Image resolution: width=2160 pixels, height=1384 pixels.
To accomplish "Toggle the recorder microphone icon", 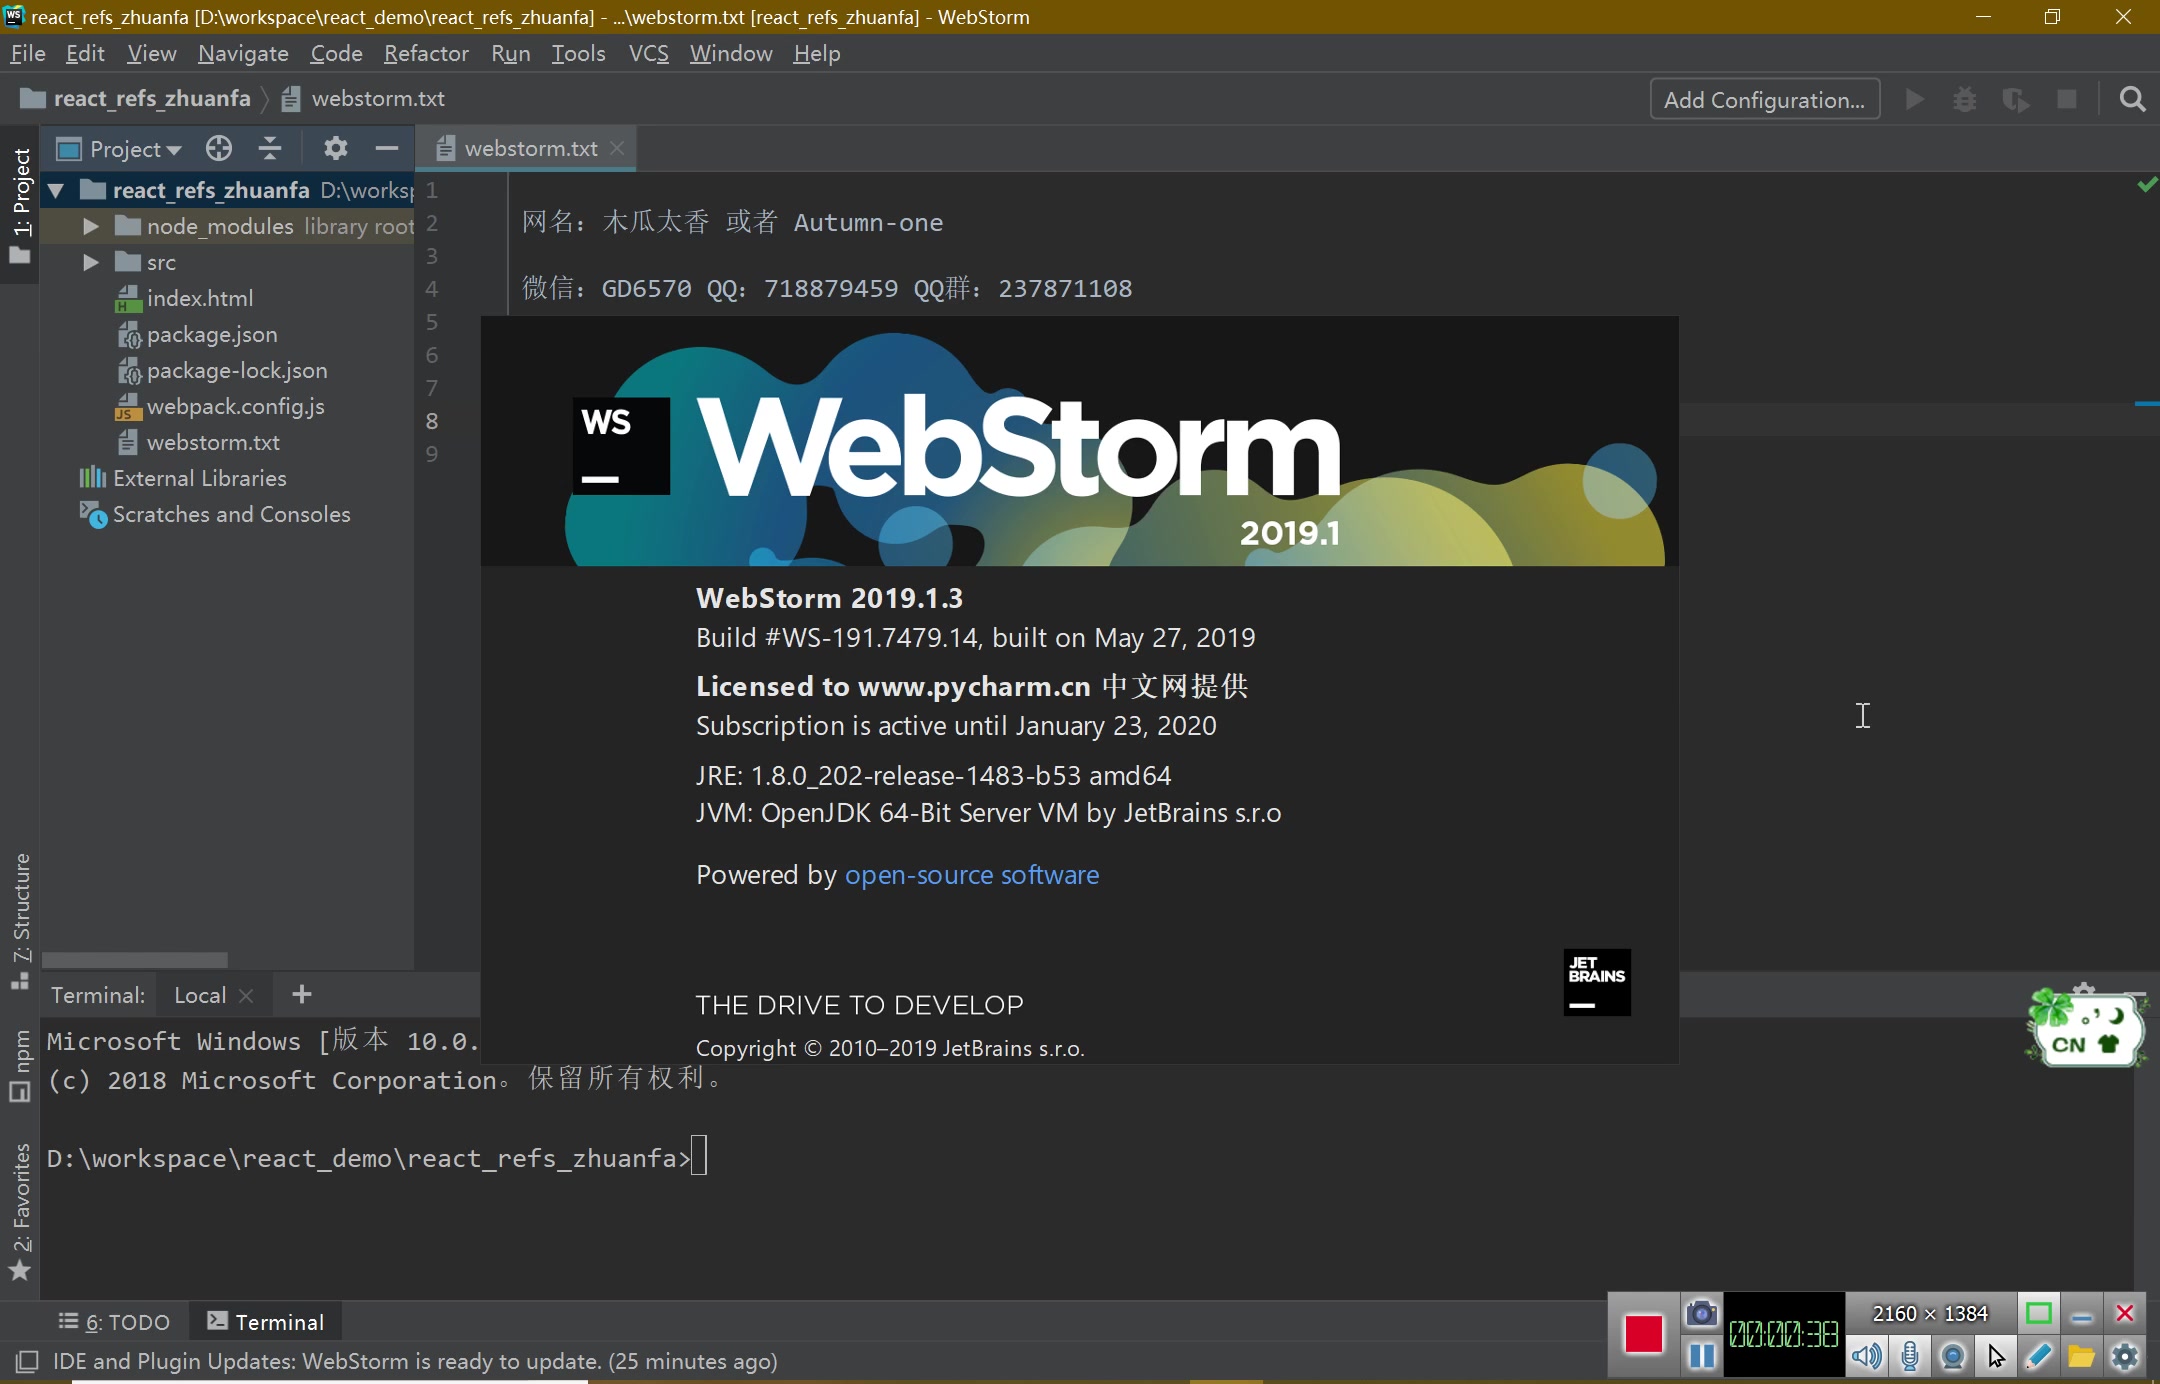I will 1910,1356.
